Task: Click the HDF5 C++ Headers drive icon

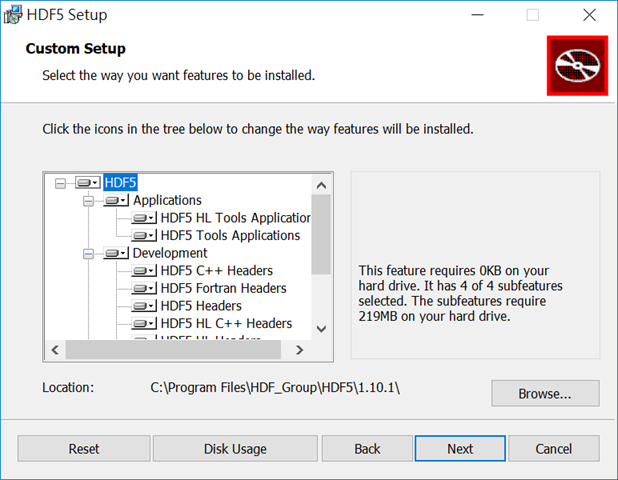Action: [x=144, y=271]
